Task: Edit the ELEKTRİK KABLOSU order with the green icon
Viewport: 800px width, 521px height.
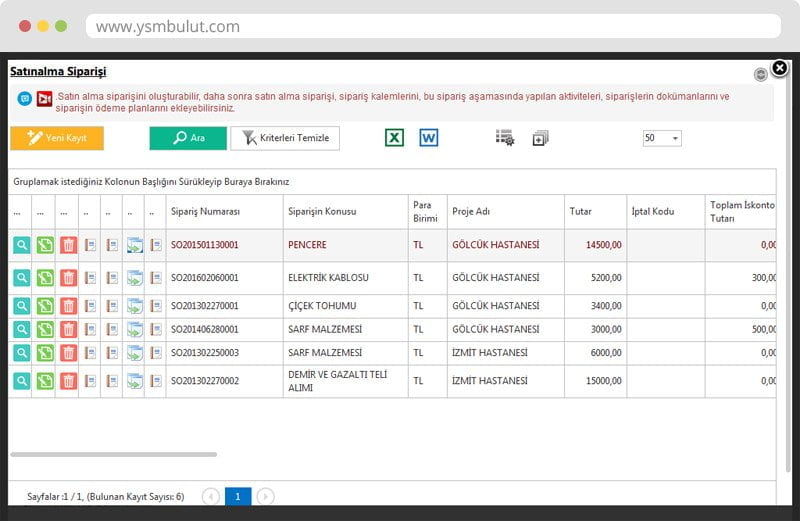Action: click(45, 277)
